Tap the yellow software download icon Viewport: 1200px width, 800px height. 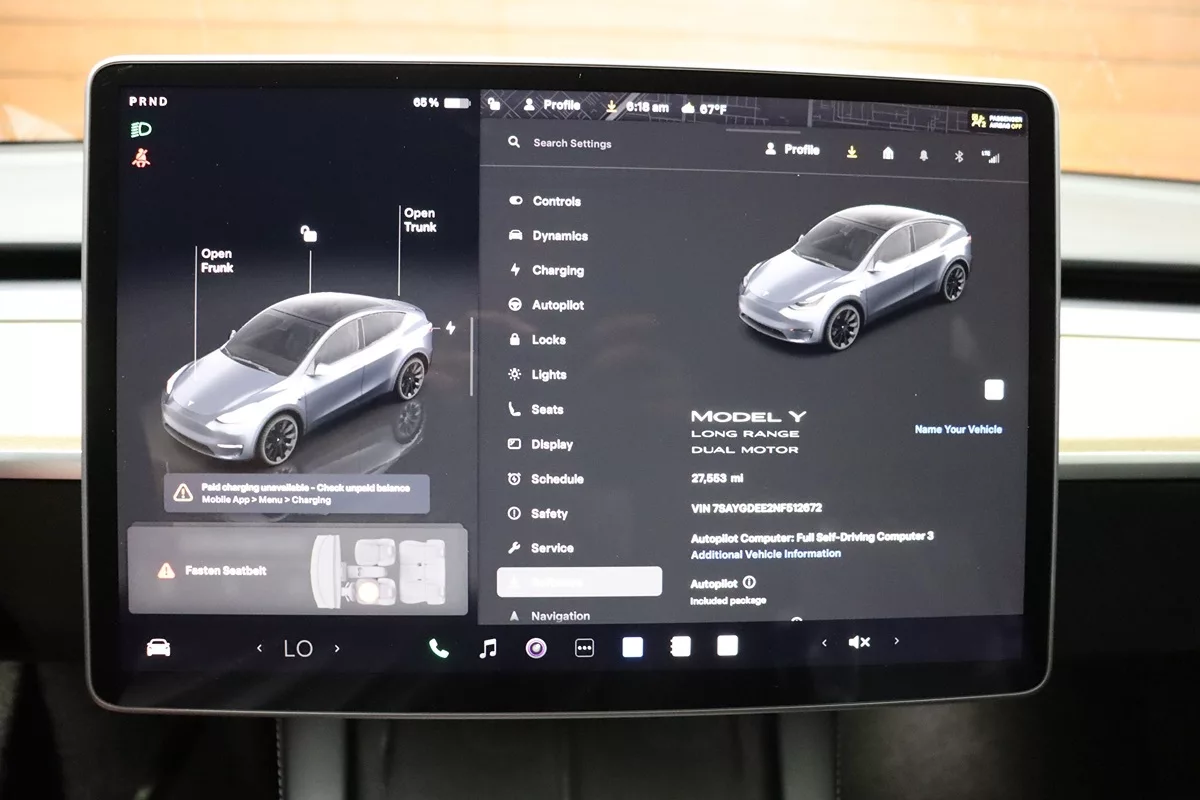(x=852, y=152)
